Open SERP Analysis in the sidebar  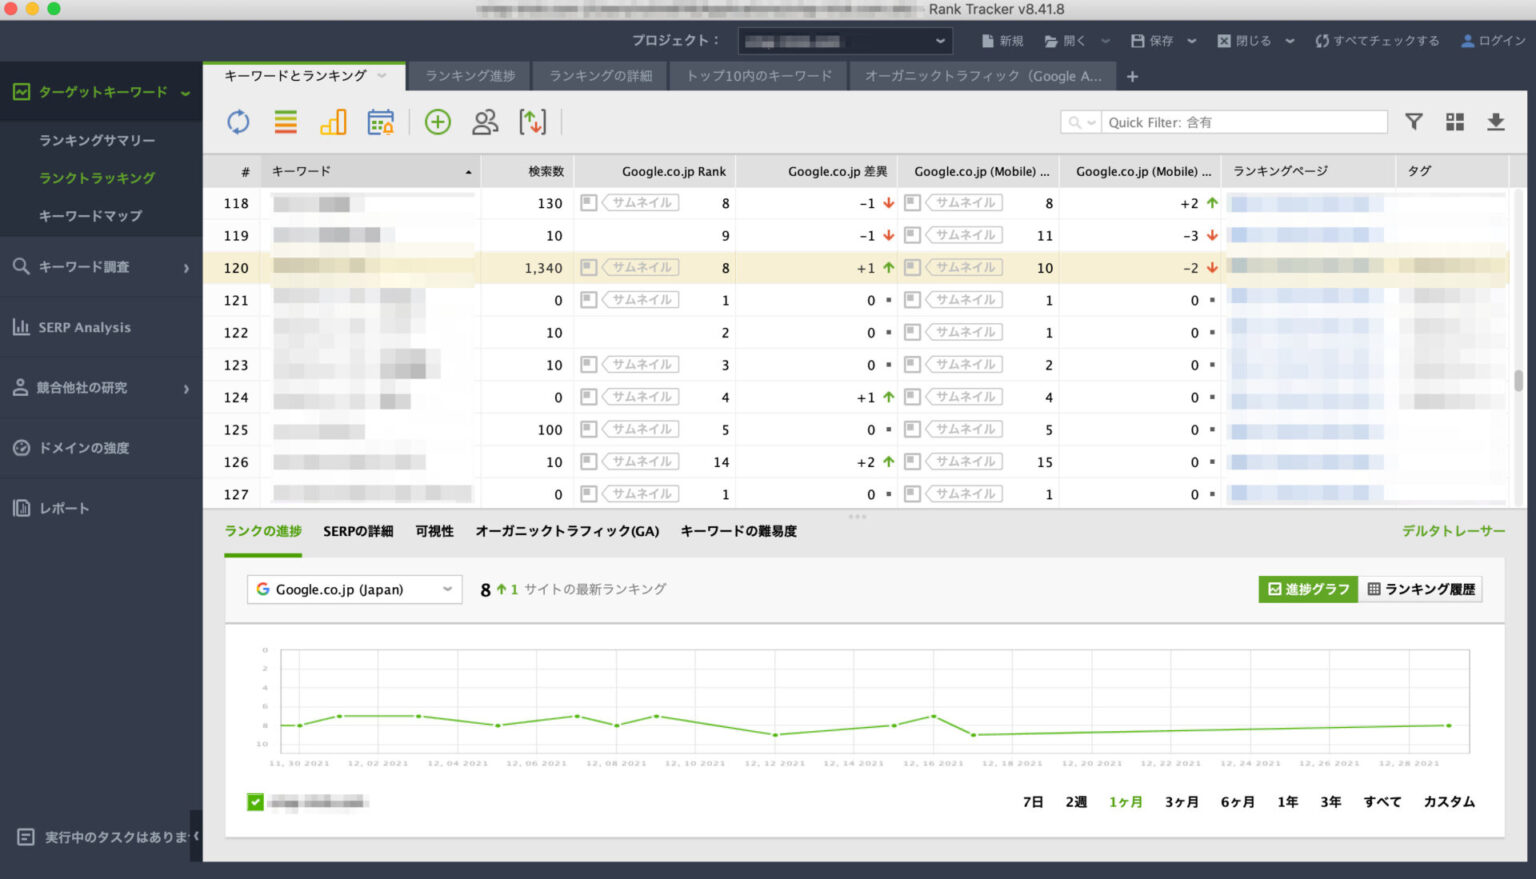click(x=84, y=327)
